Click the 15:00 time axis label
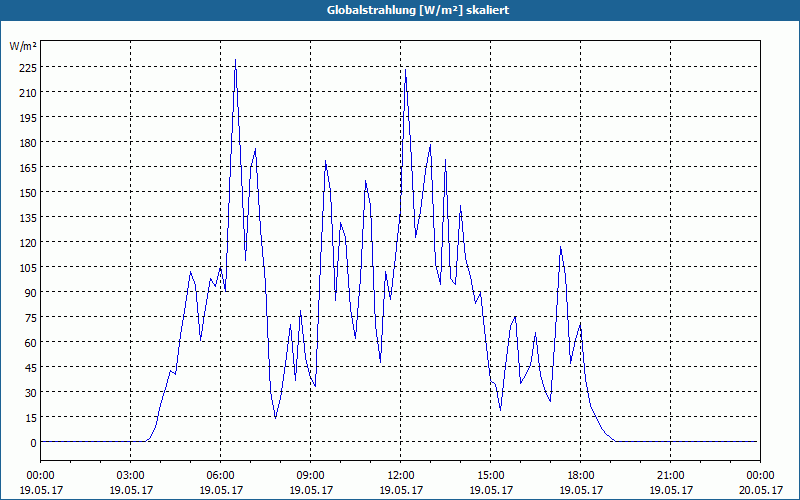This screenshot has width=800, height=500. click(490, 476)
